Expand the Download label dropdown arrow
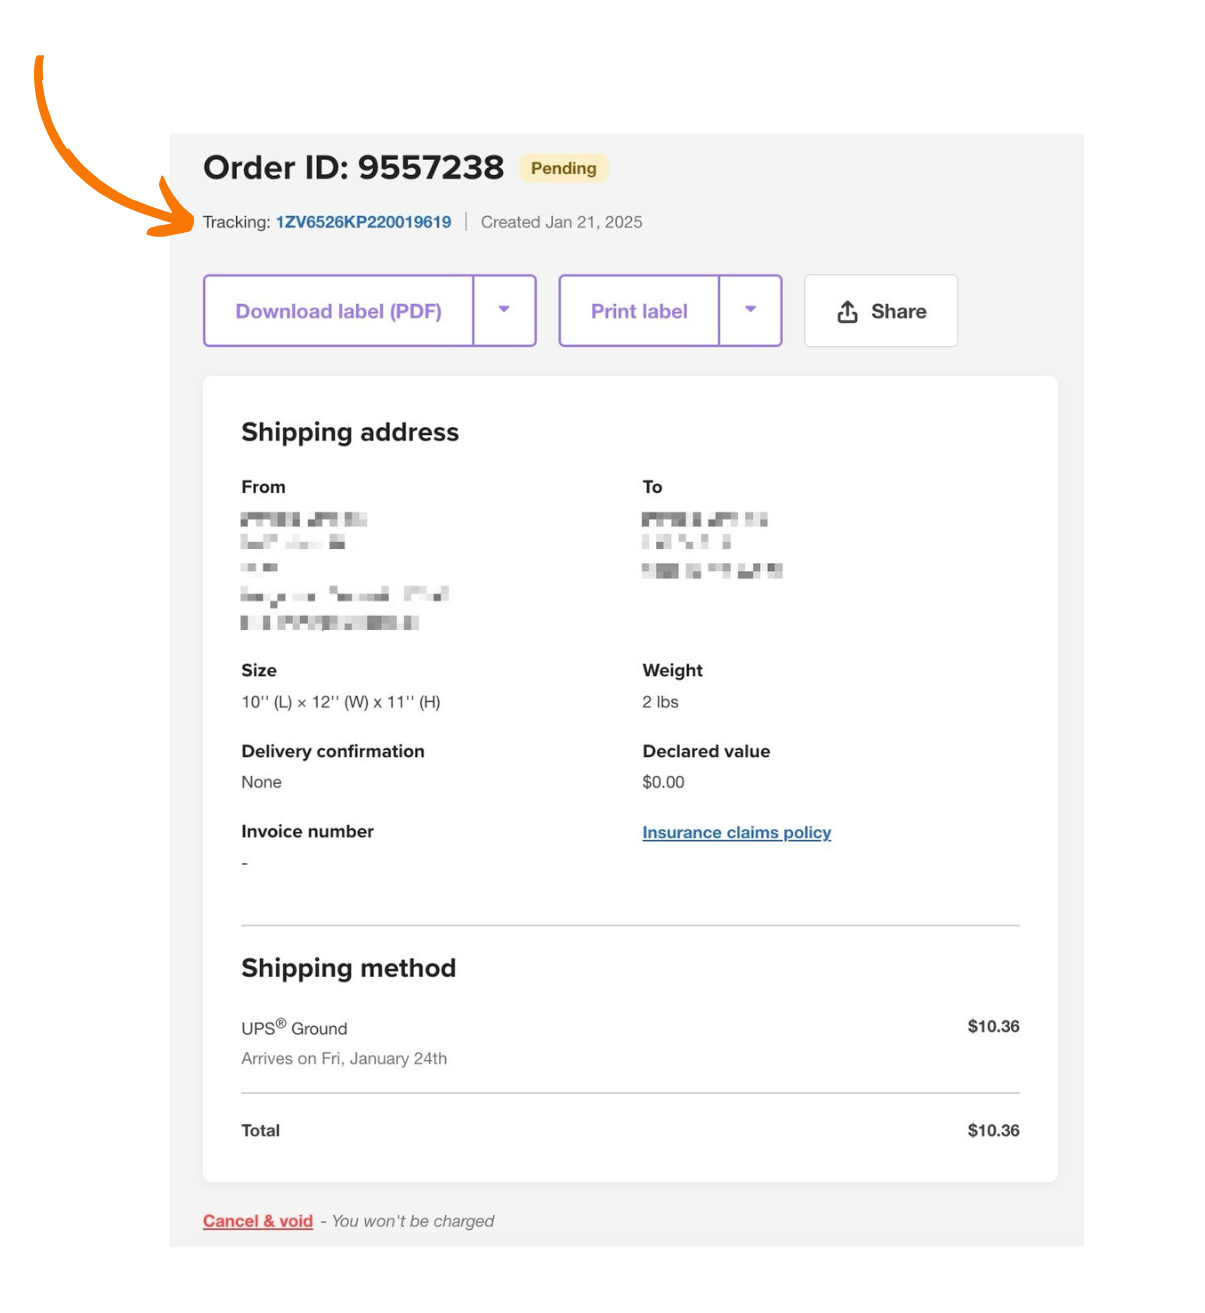1205x1313 pixels. click(x=504, y=311)
